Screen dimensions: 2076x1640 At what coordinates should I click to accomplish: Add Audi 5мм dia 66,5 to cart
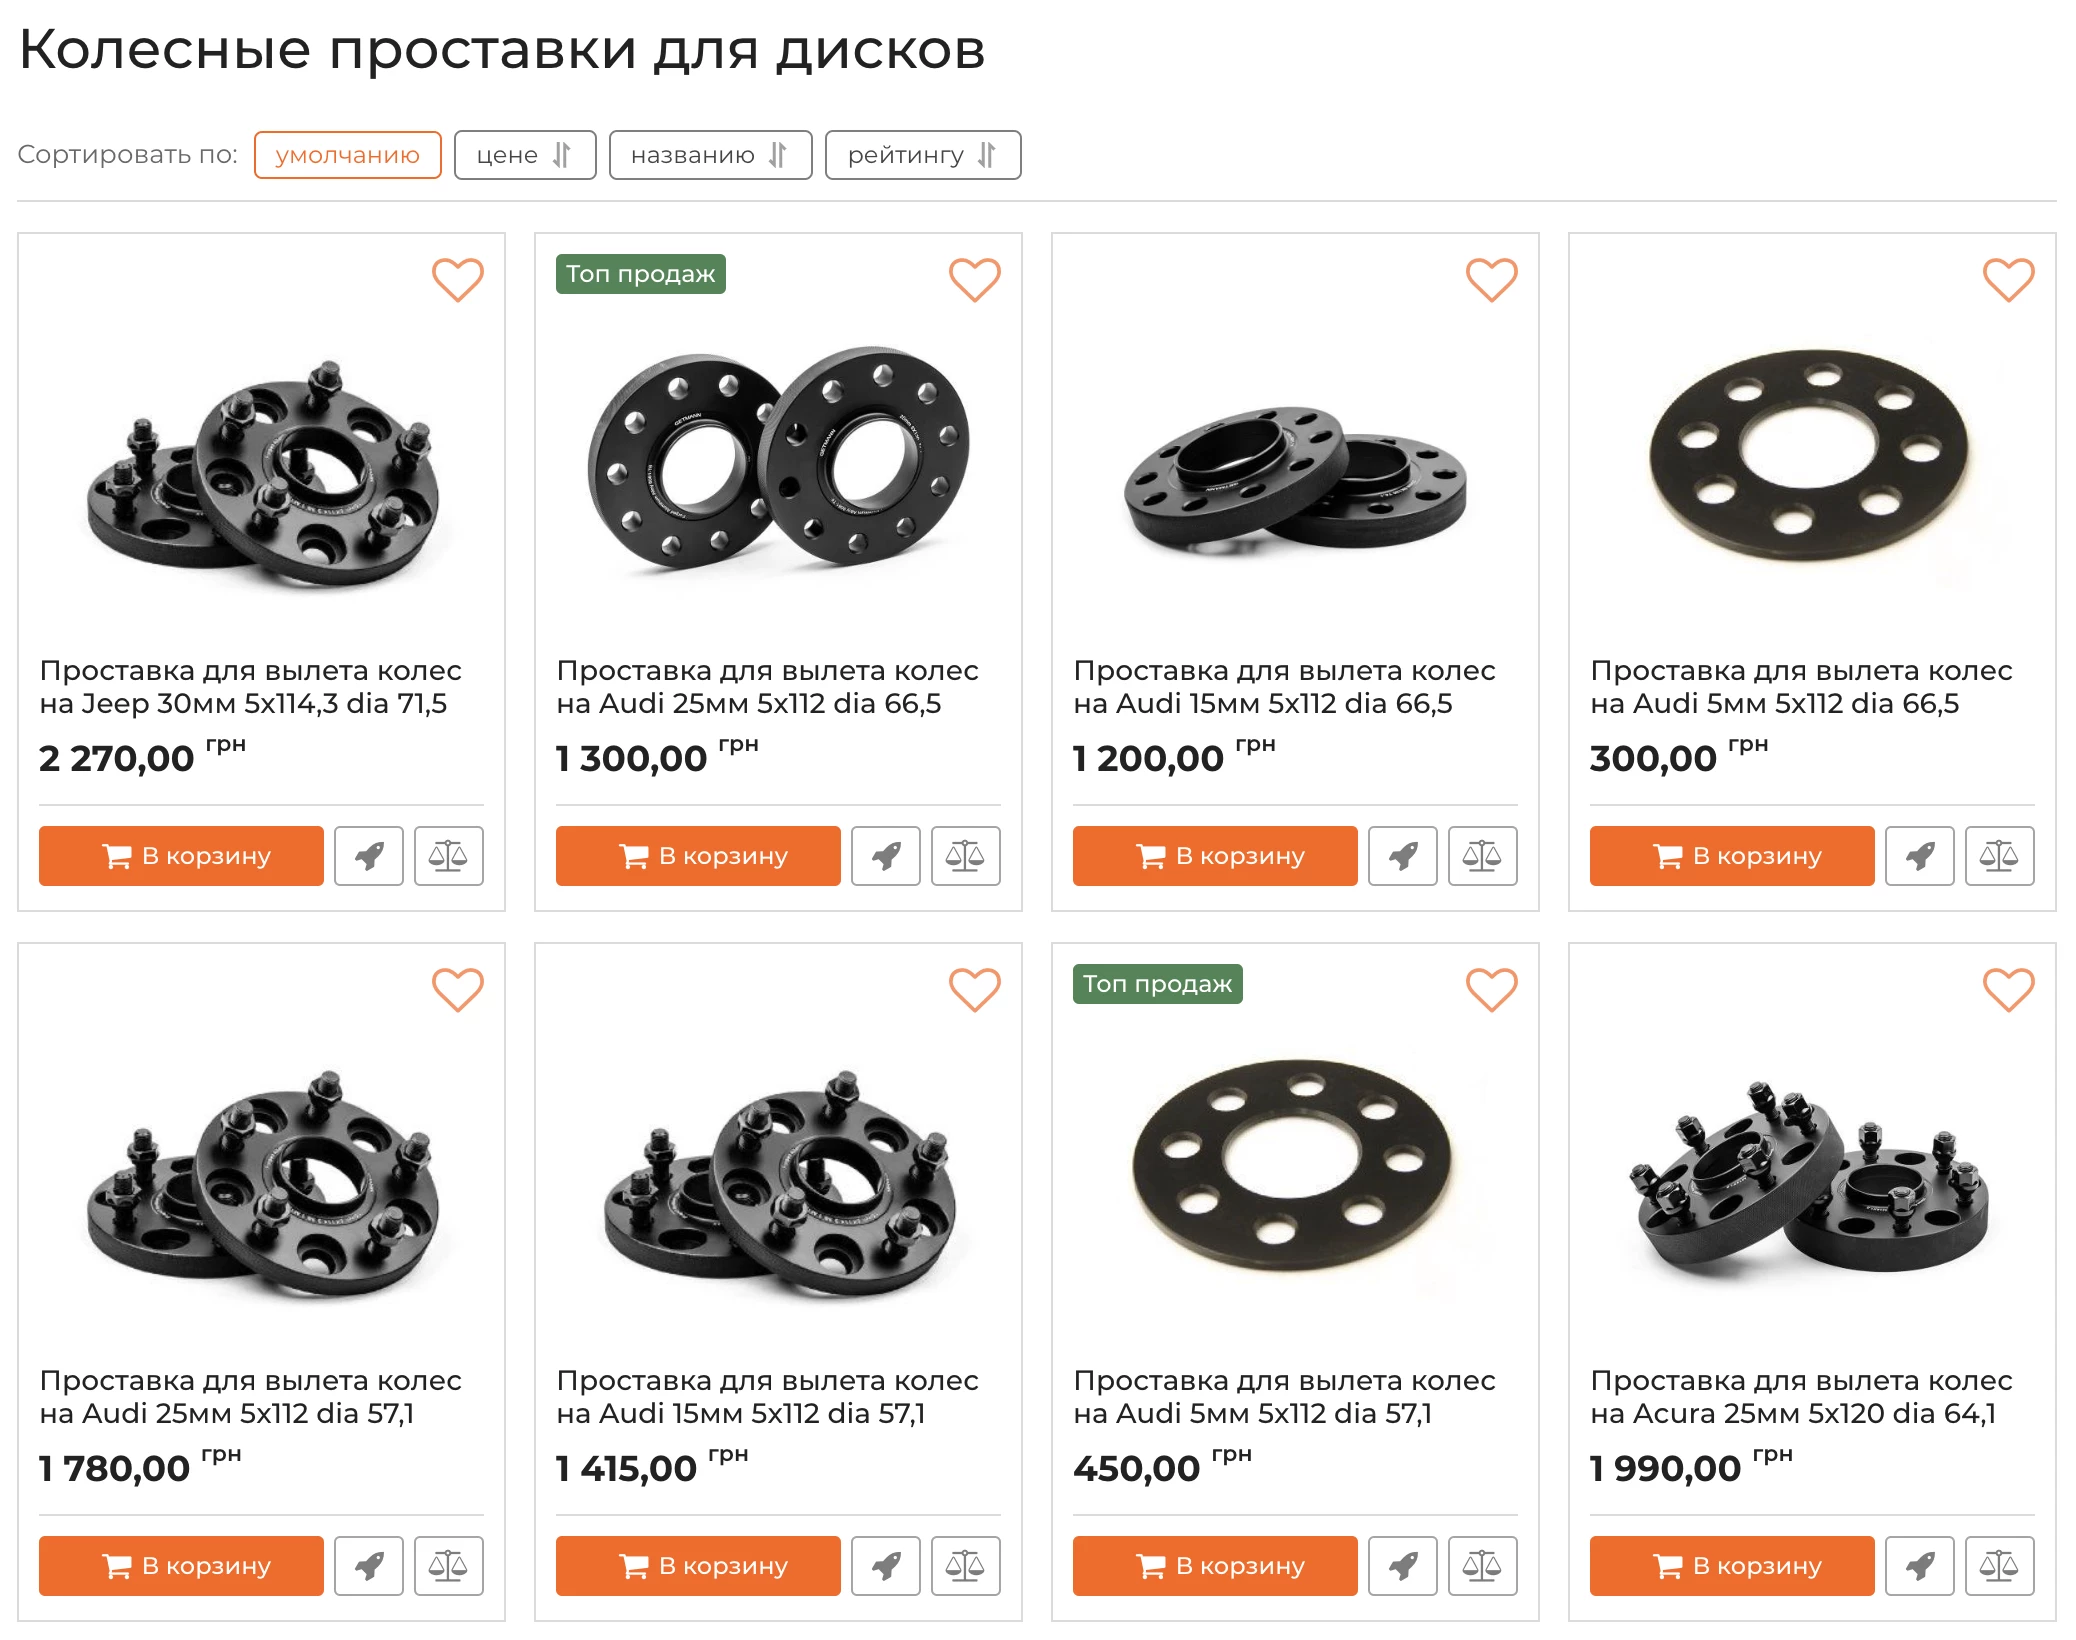[x=1732, y=856]
